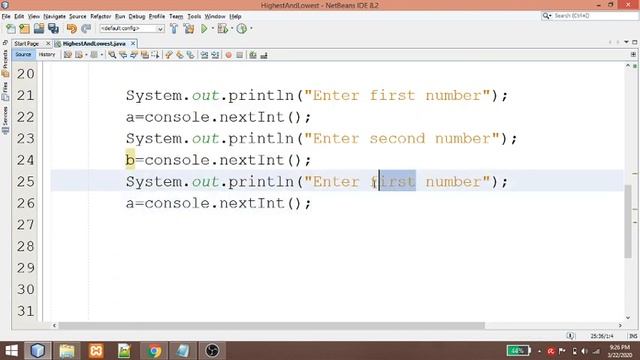Click in the Search (Ctrl+I) field

pos(595,16)
